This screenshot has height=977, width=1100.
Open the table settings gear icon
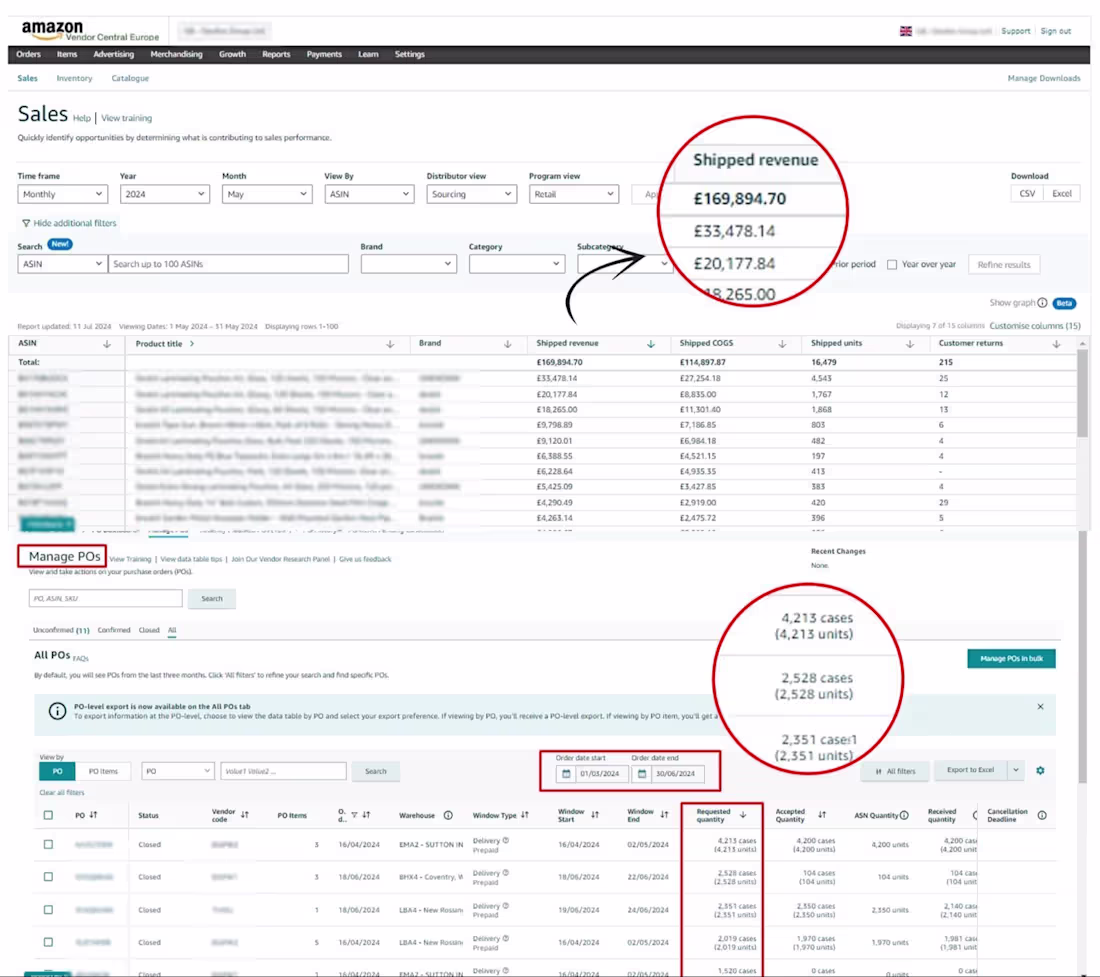(1040, 771)
